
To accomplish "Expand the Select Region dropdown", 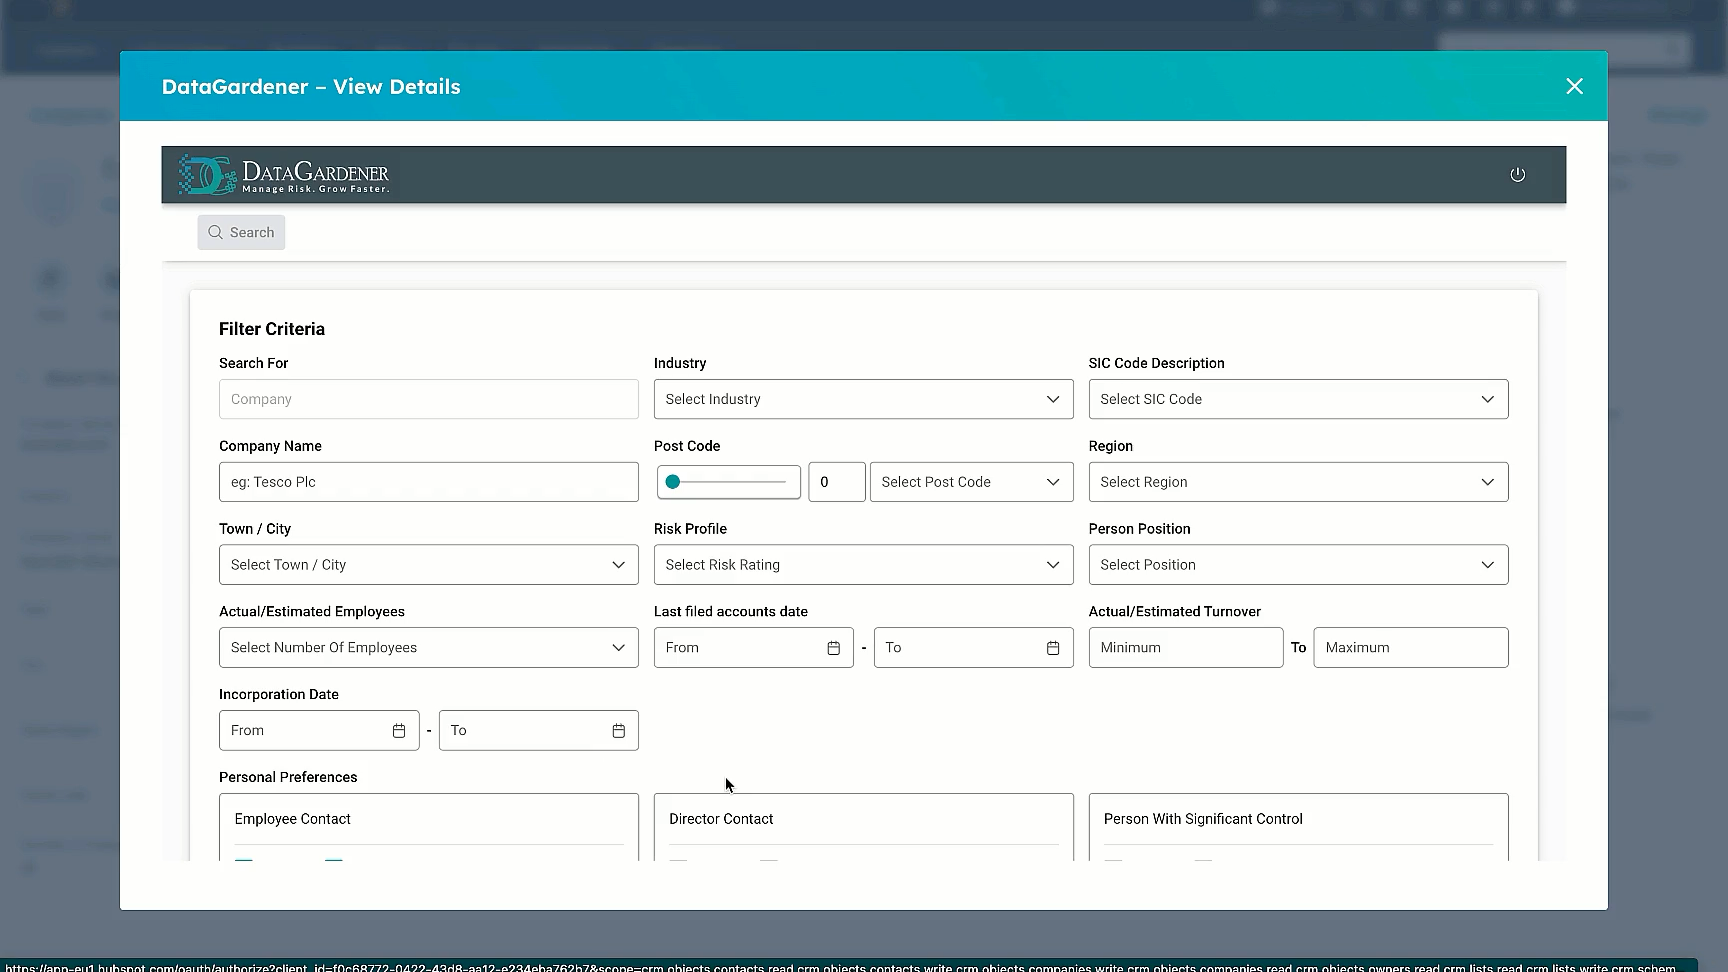I will pos(1297,482).
